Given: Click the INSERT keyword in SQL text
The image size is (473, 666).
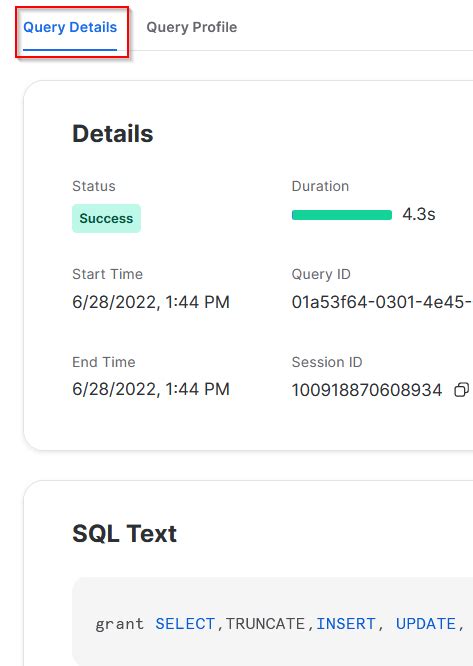Looking at the screenshot, I should click(346, 624).
